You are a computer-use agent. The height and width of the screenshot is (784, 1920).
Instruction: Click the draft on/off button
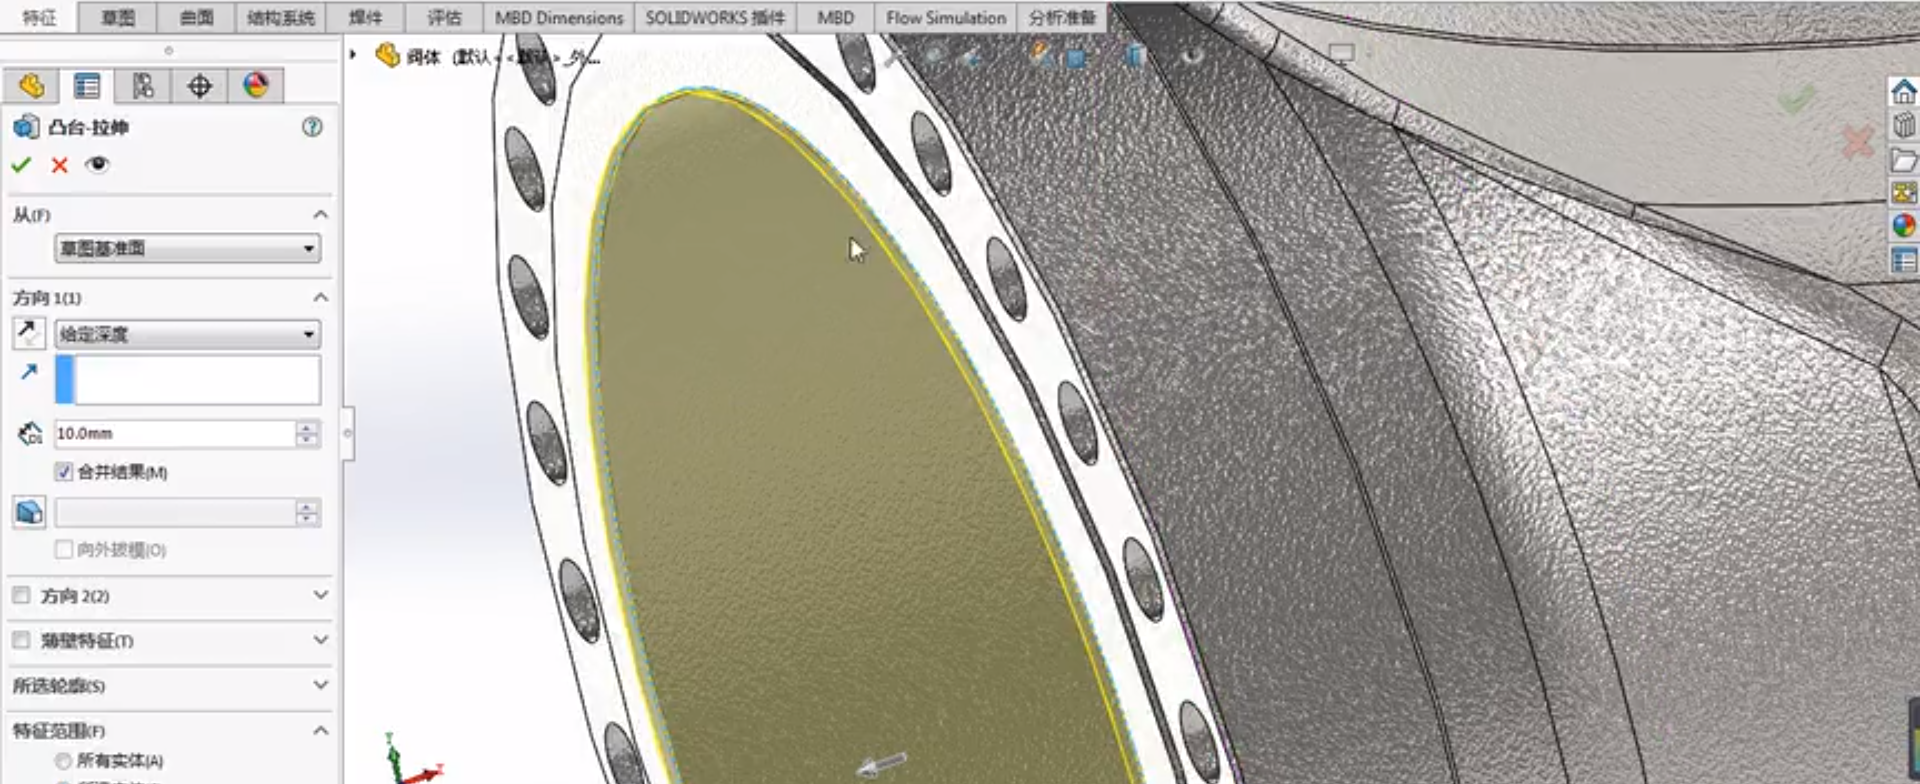(x=29, y=512)
